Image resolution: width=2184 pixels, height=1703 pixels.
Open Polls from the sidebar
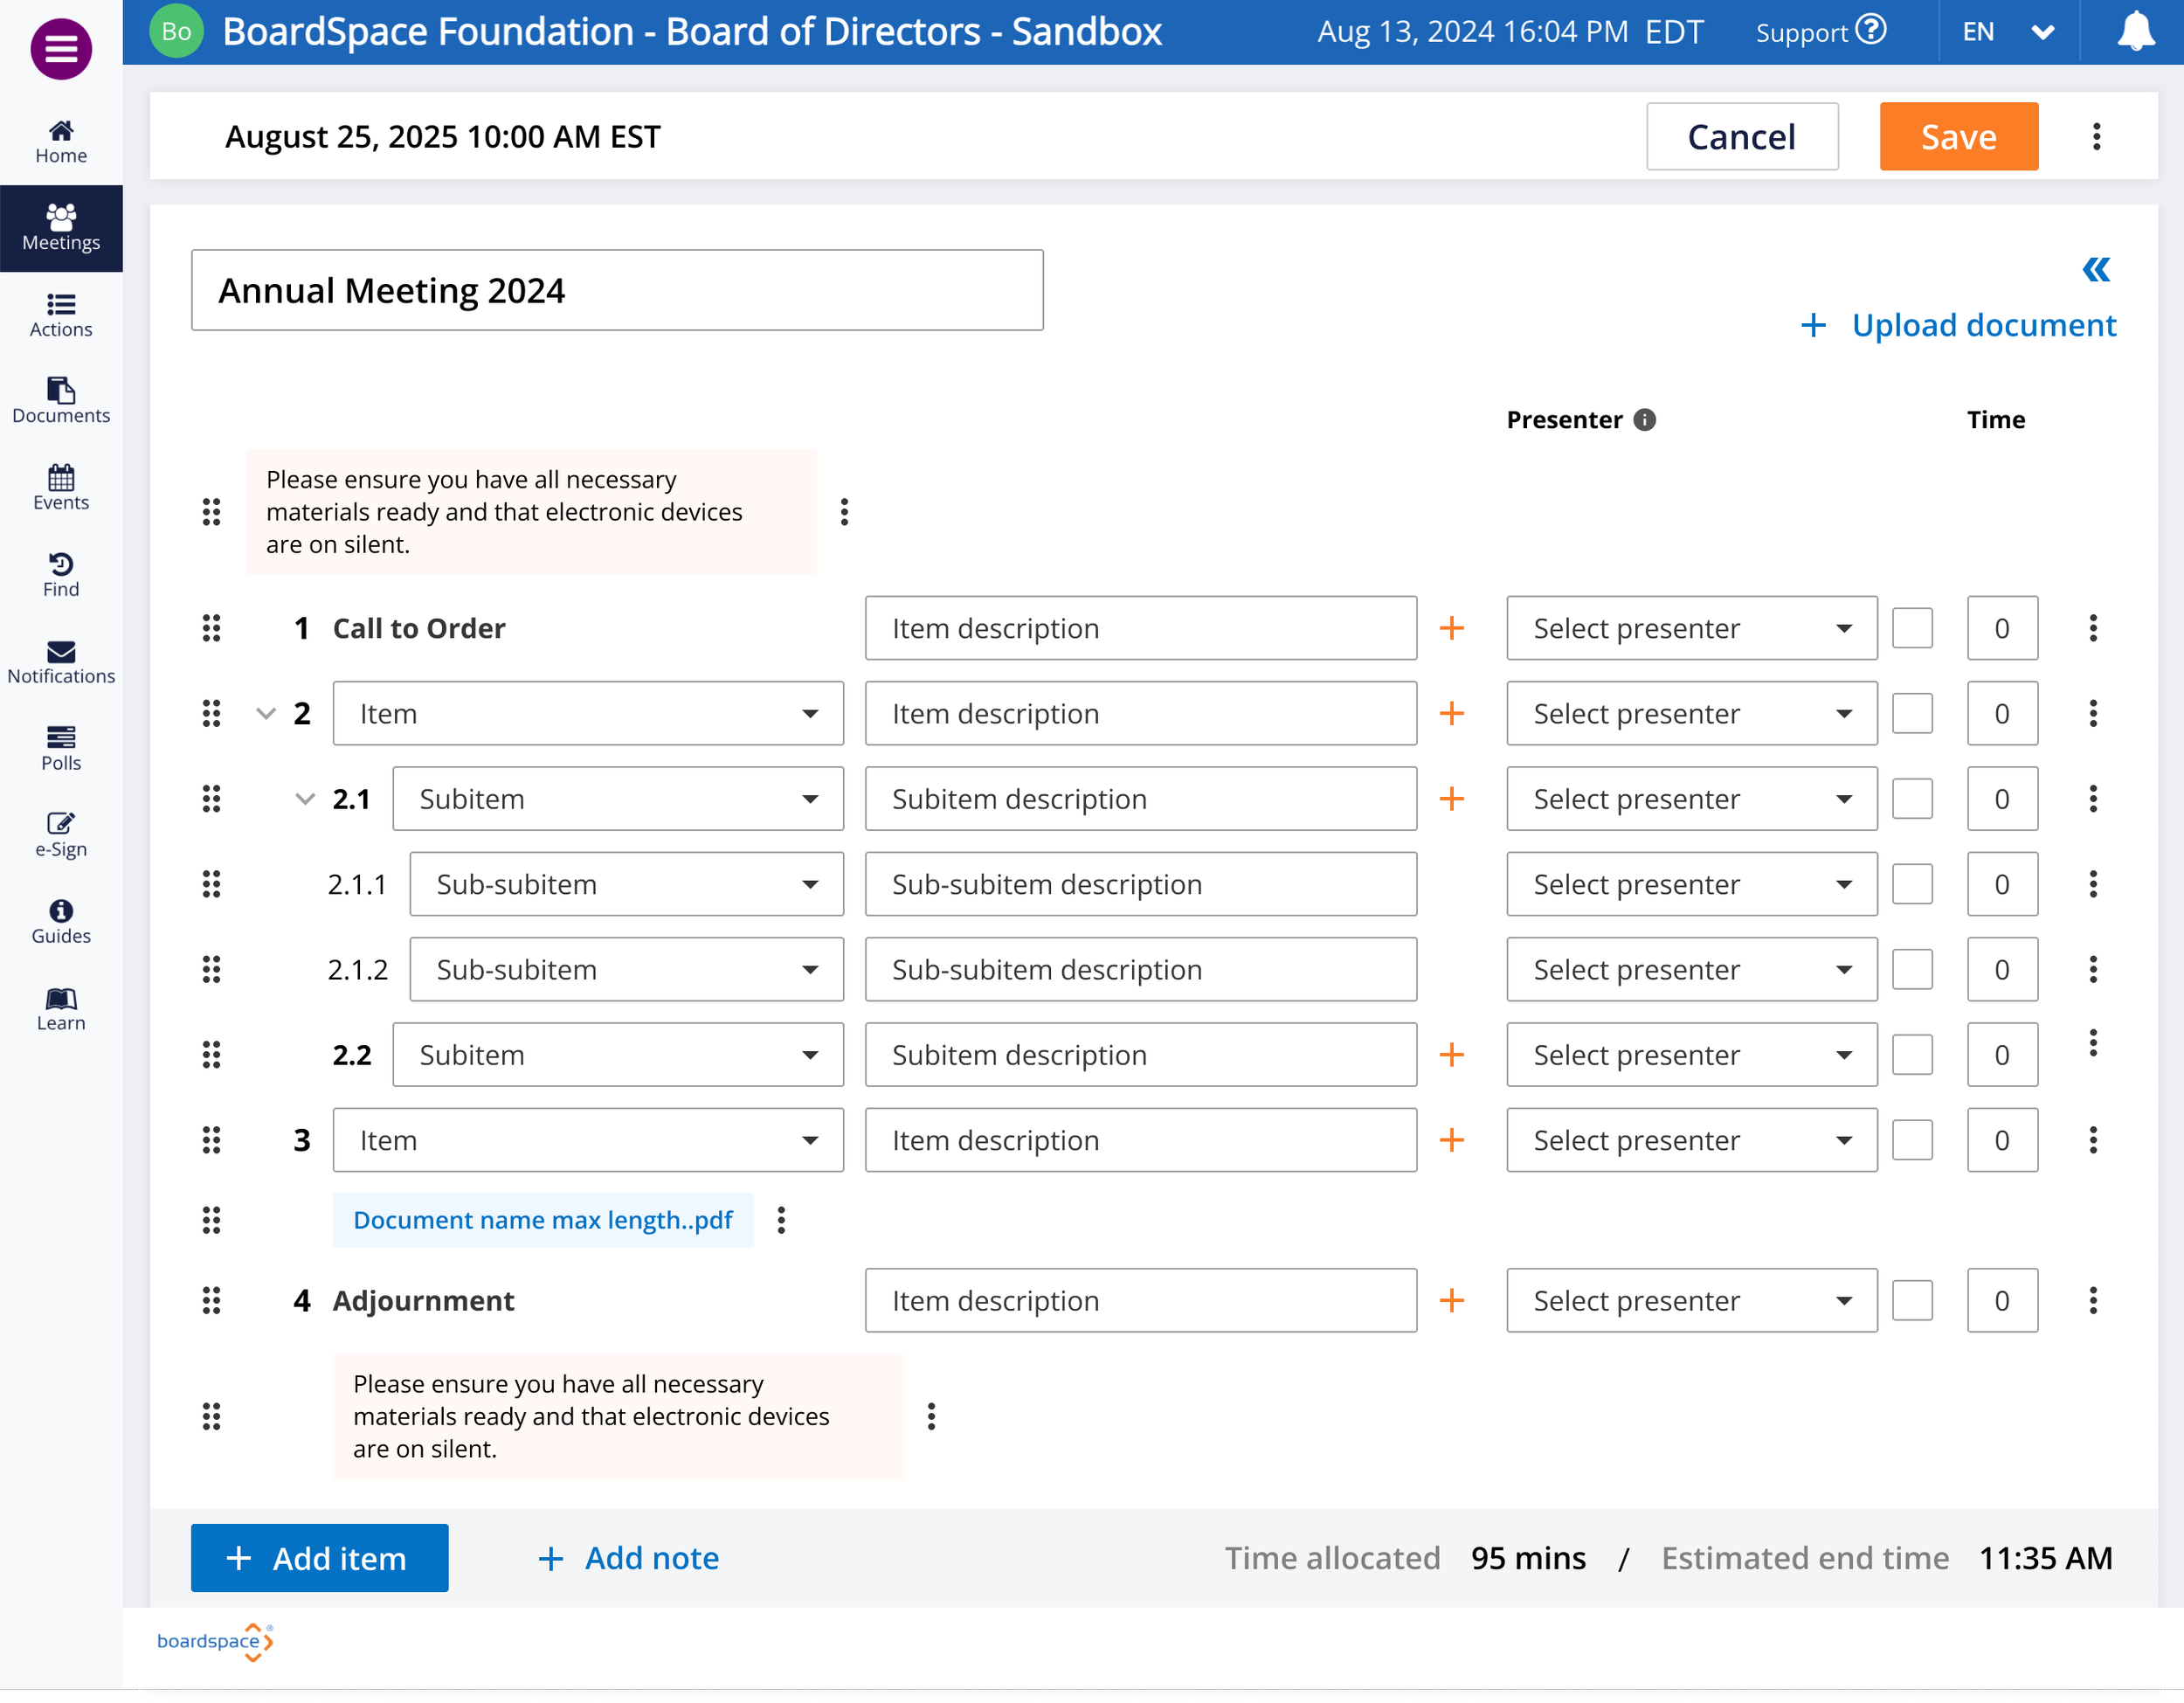61,748
